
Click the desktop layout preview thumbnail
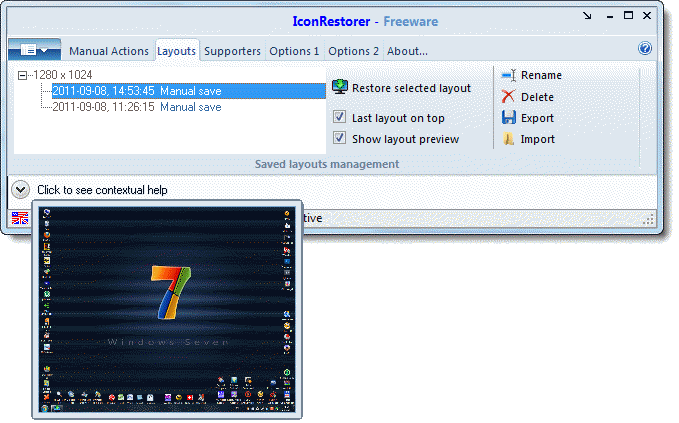pos(167,310)
